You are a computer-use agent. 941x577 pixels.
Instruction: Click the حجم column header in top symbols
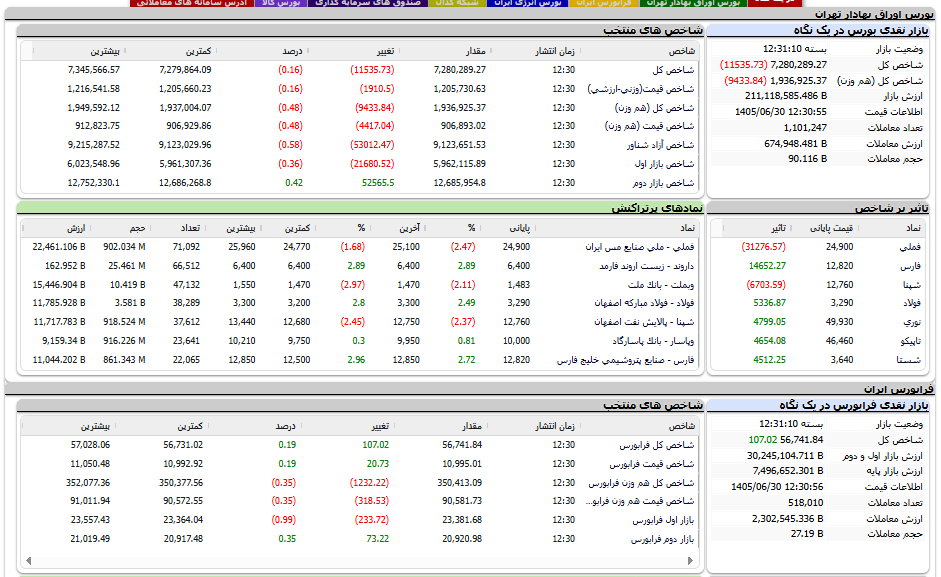[137, 228]
